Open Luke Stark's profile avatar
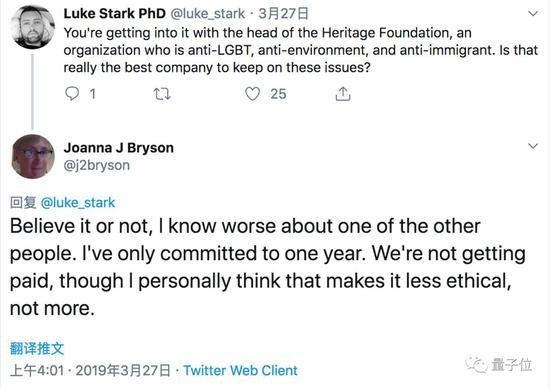This screenshot has height=389, width=550. pyautogui.click(x=33, y=27)
